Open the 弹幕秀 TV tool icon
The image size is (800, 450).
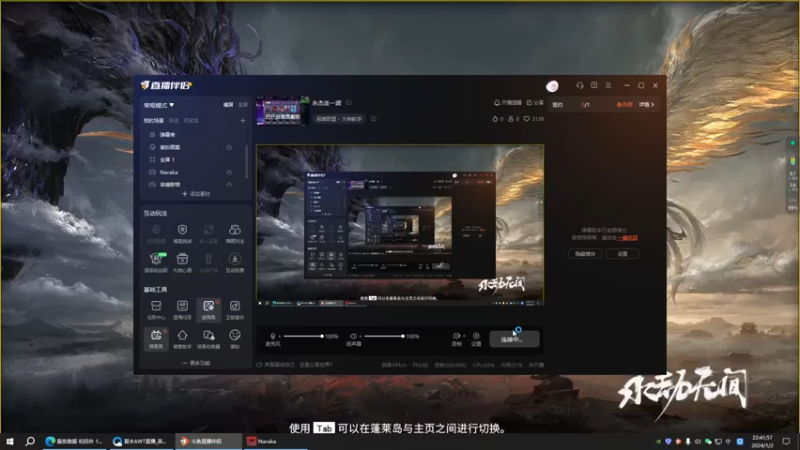point(156,339)
